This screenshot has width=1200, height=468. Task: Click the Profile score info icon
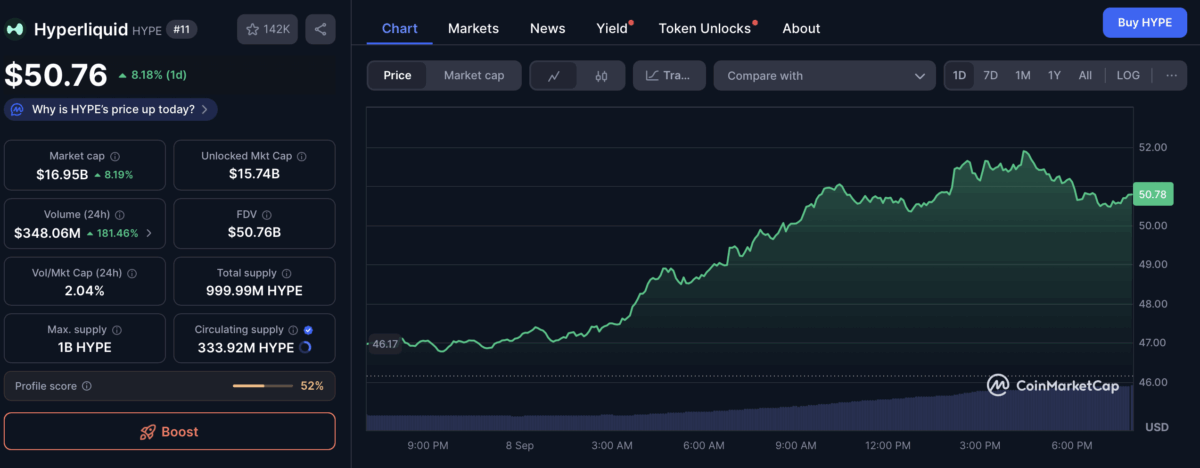pos(87,386)
